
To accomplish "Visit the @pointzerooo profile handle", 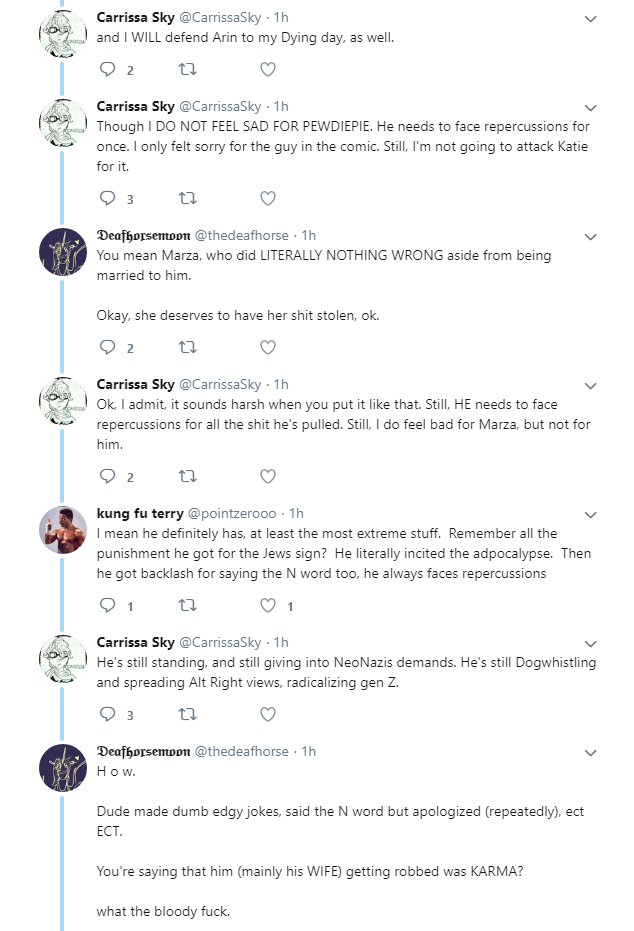I will (x=232, y=514).
